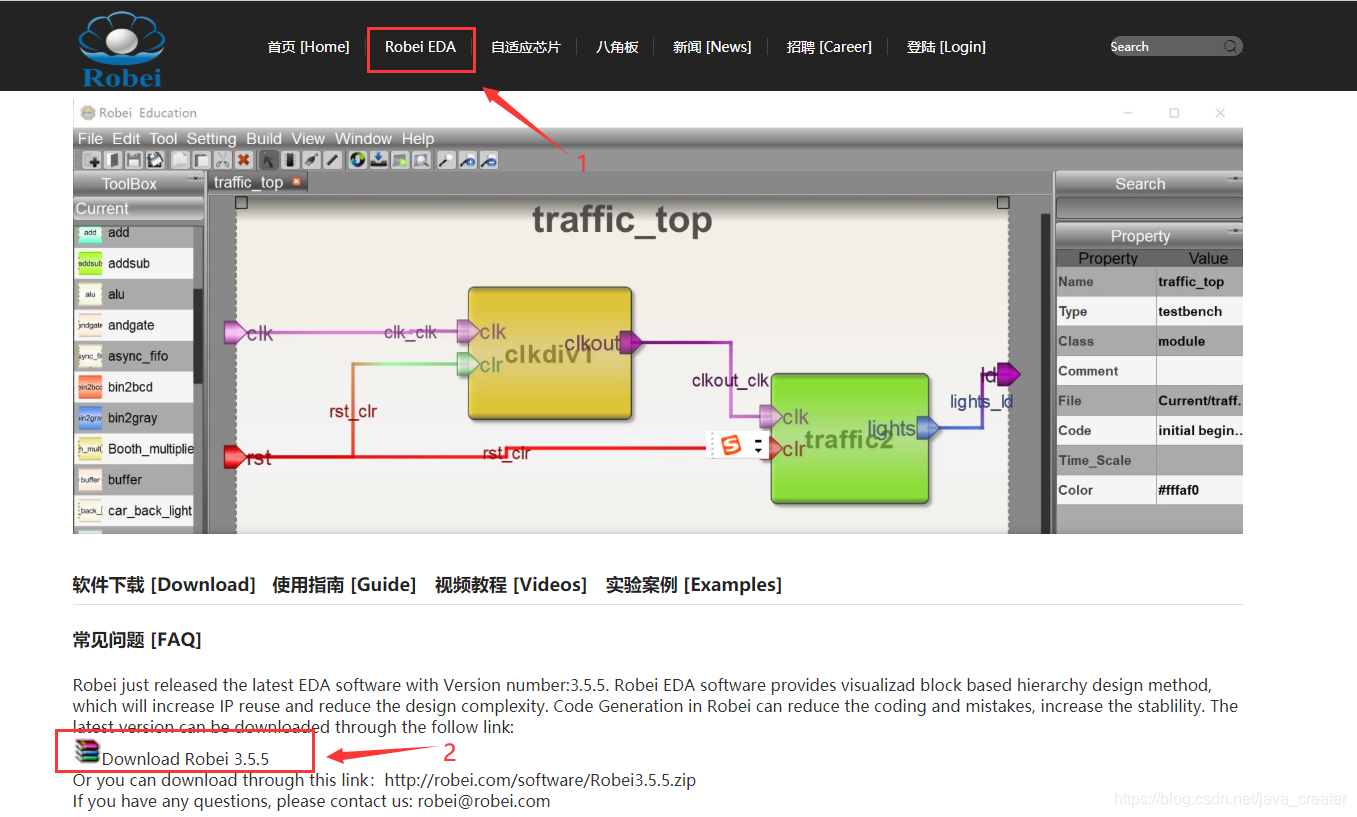Viewport: 1357px width, 817px height.
Task: Click the magnifier waveform view icon
Action: [x=421, y=160]
